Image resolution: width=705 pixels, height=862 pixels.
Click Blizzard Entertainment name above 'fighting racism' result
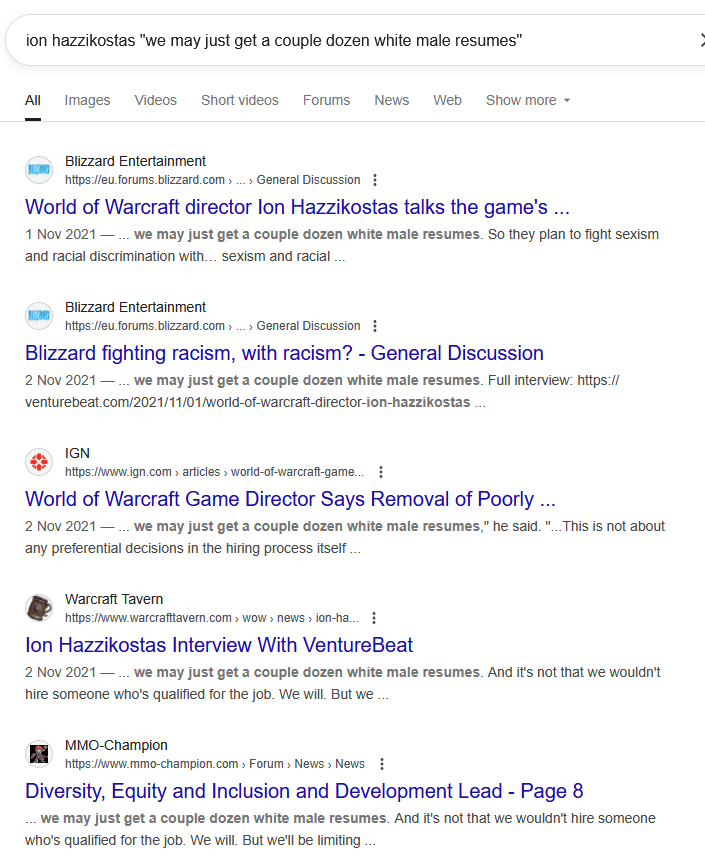coord(135,307)
